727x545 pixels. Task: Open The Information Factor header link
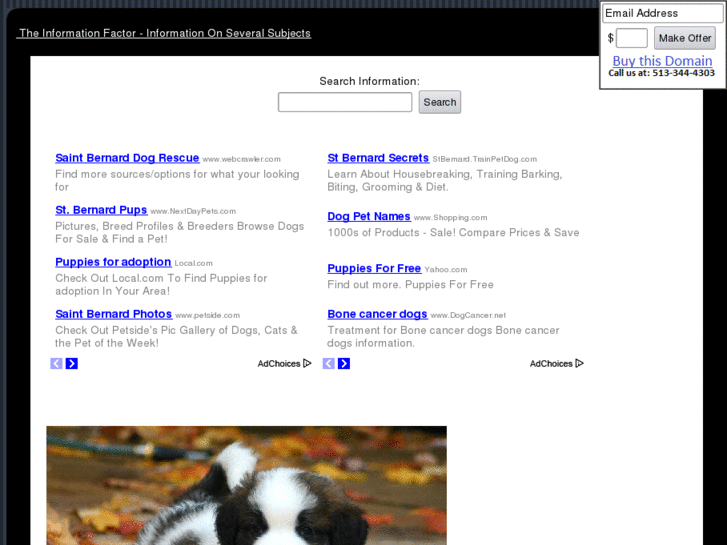point(164,33)
